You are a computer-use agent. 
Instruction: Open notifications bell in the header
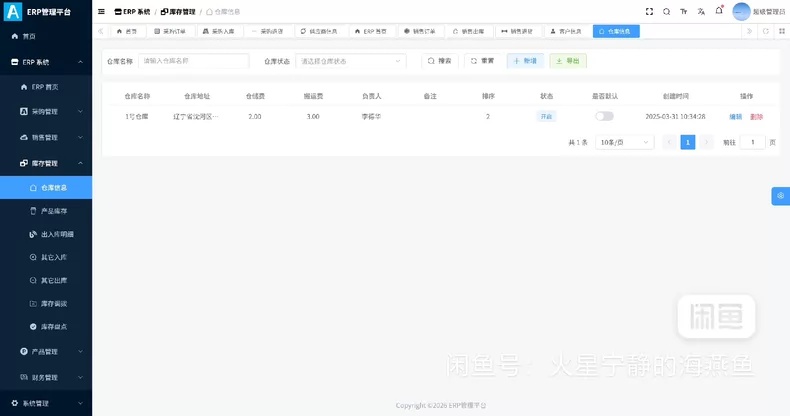click(719, 11)
